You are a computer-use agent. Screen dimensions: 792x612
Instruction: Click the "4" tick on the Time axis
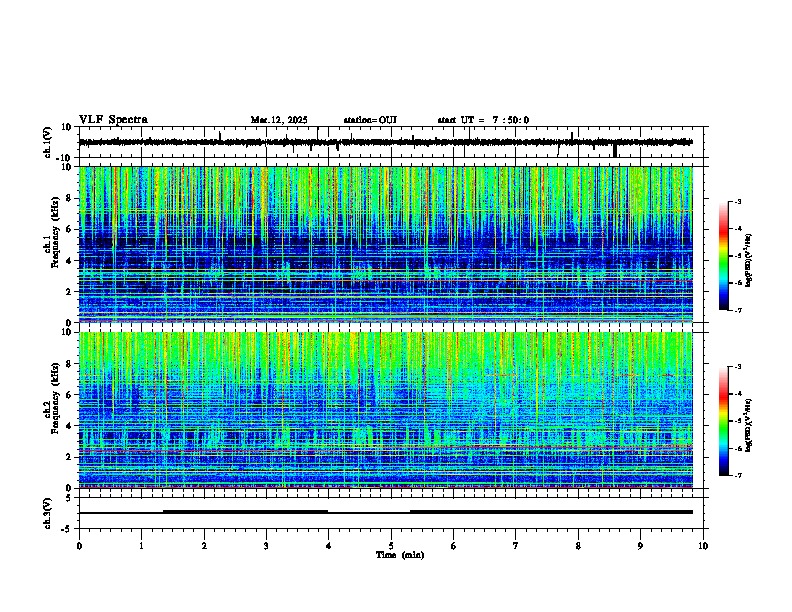329,546
